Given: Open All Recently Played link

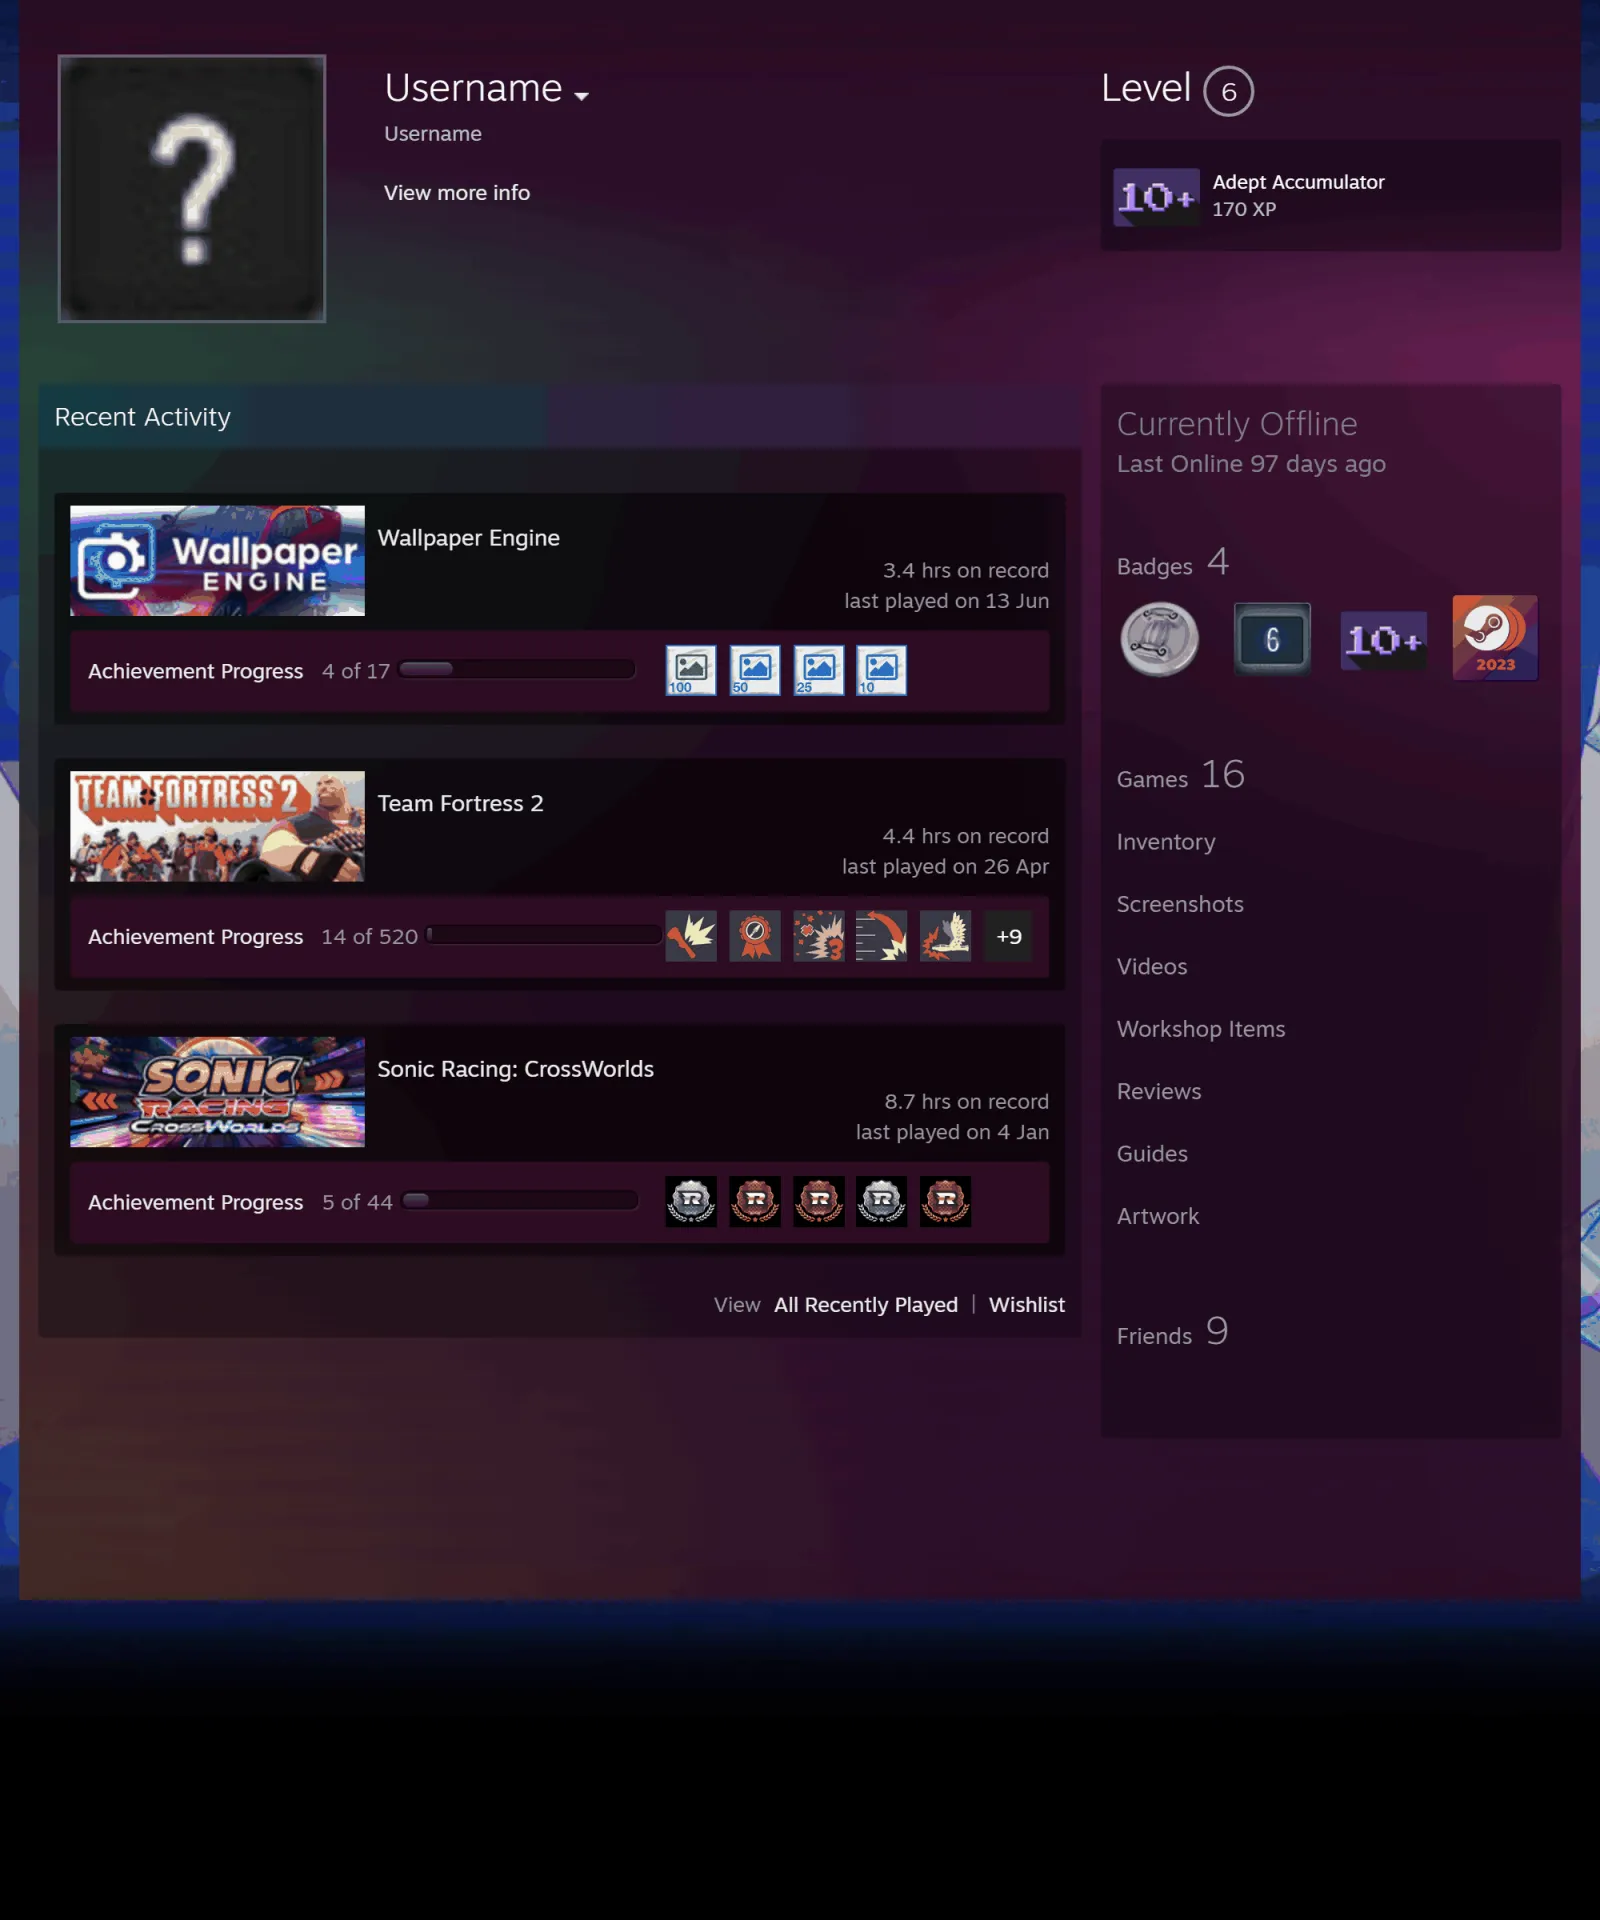Looking at the screenshot, I should pyautogui.click(x=866, y=1304).
